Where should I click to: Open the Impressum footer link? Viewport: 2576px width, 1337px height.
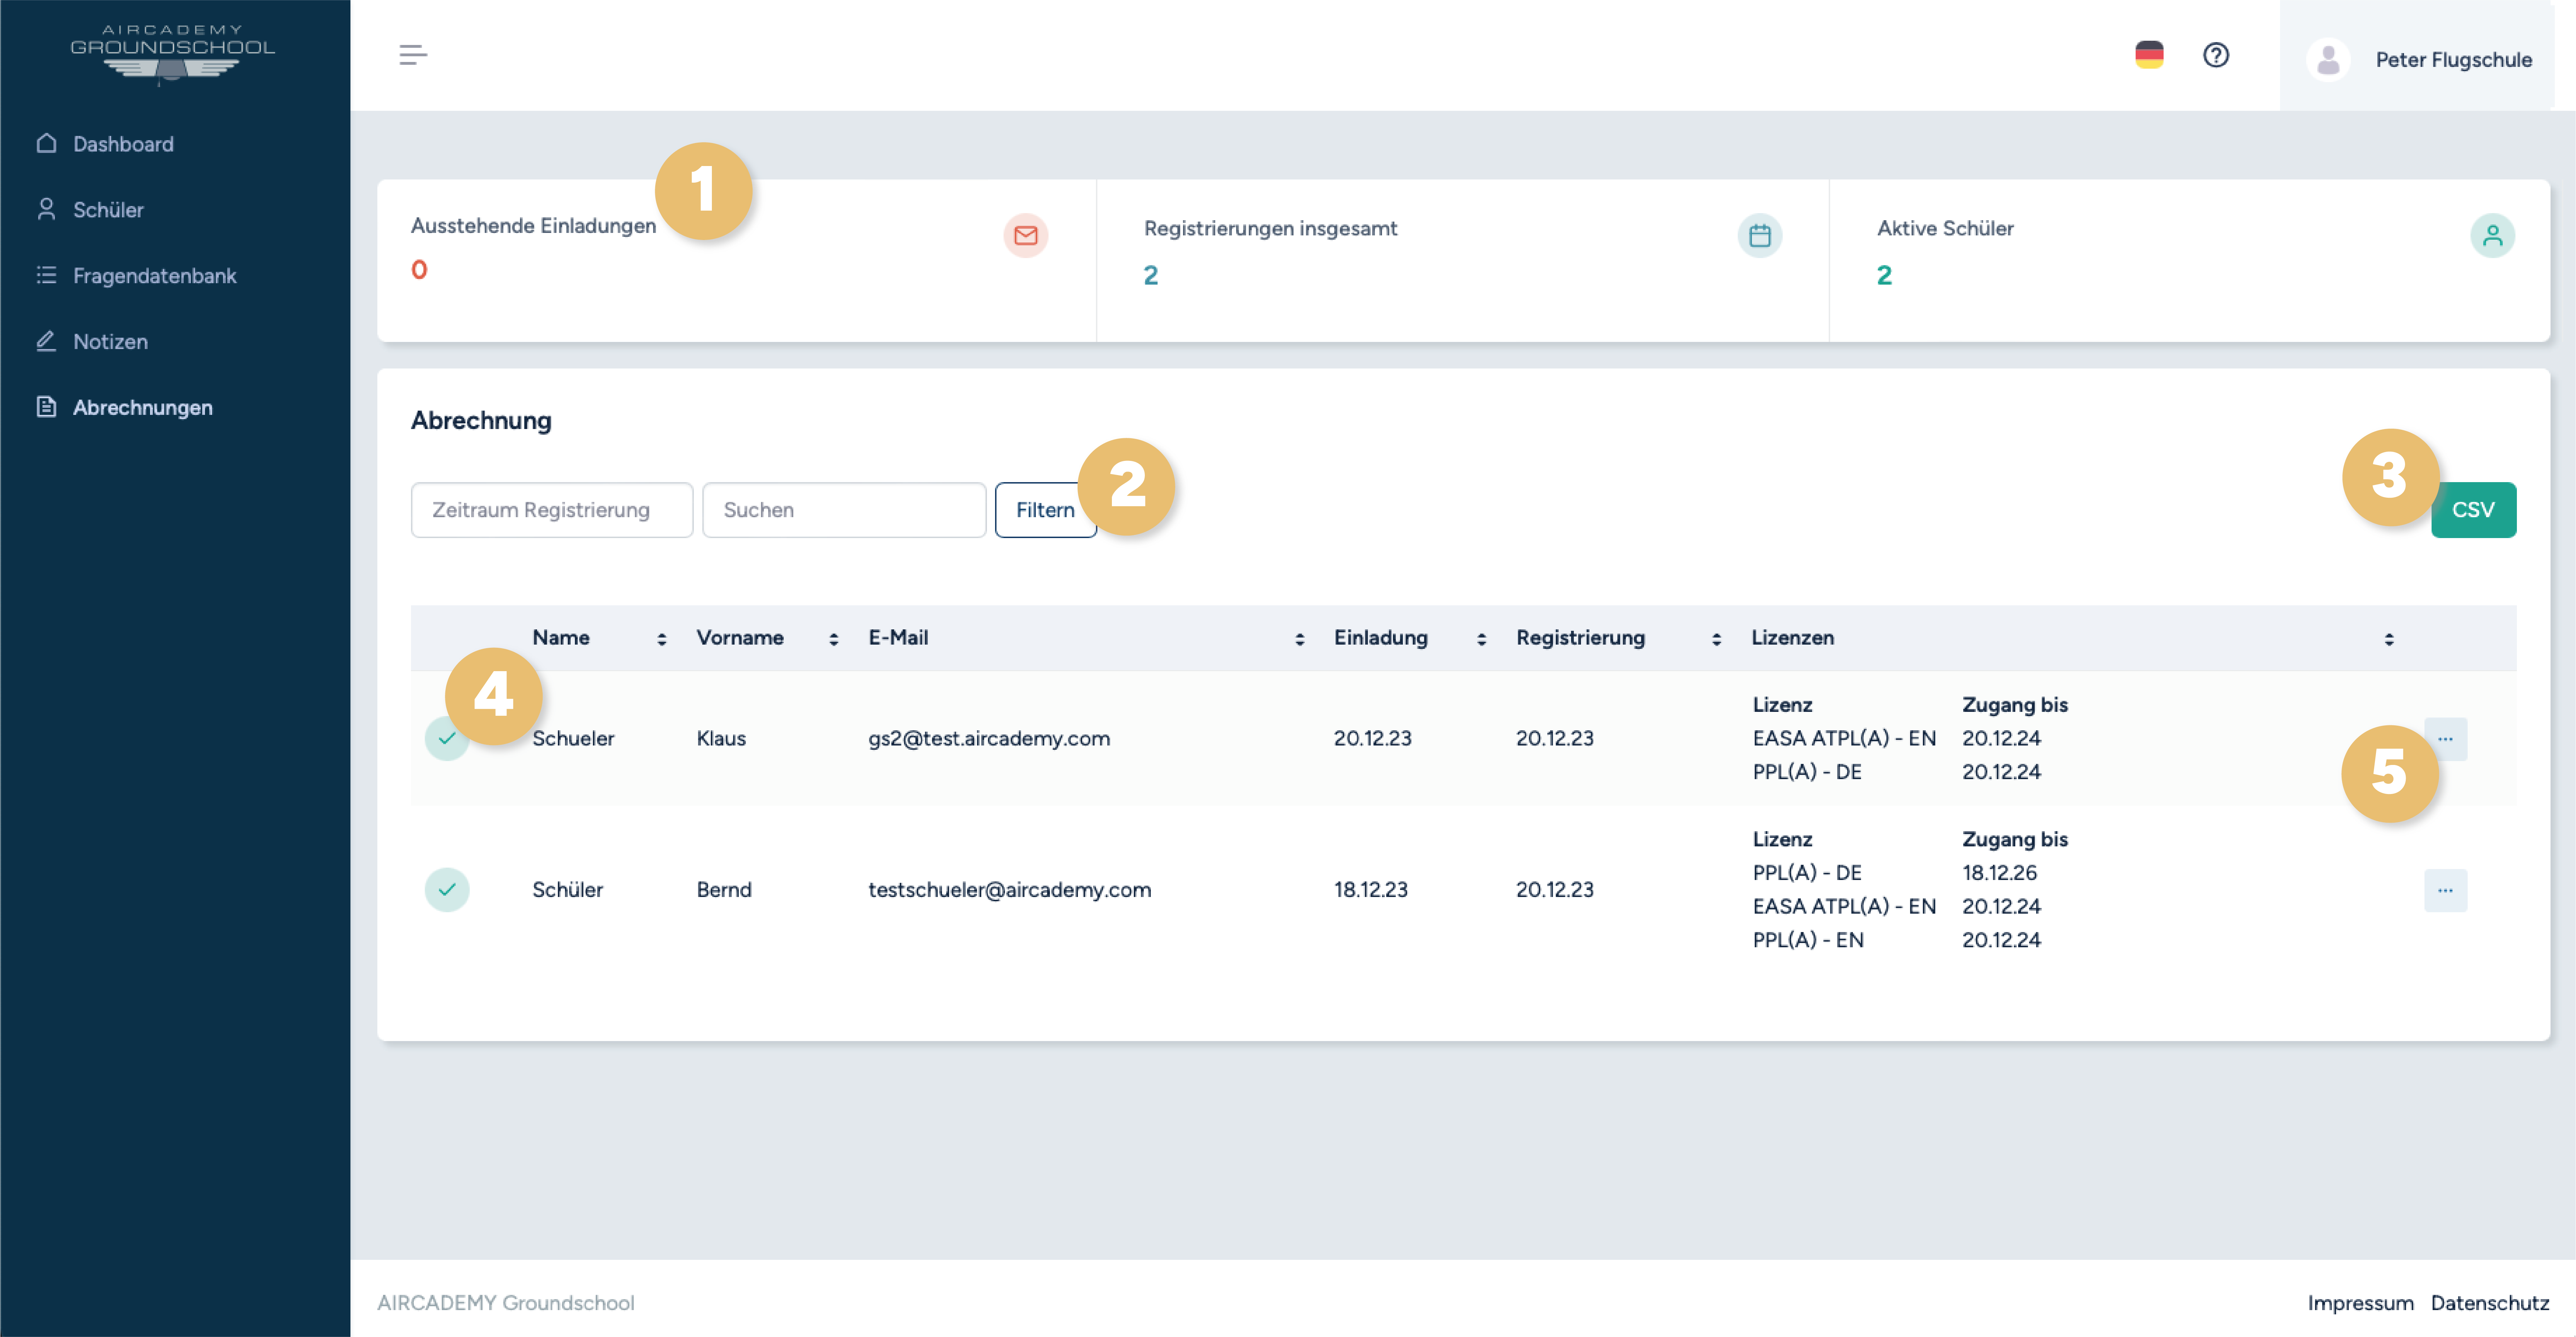2360,1303
